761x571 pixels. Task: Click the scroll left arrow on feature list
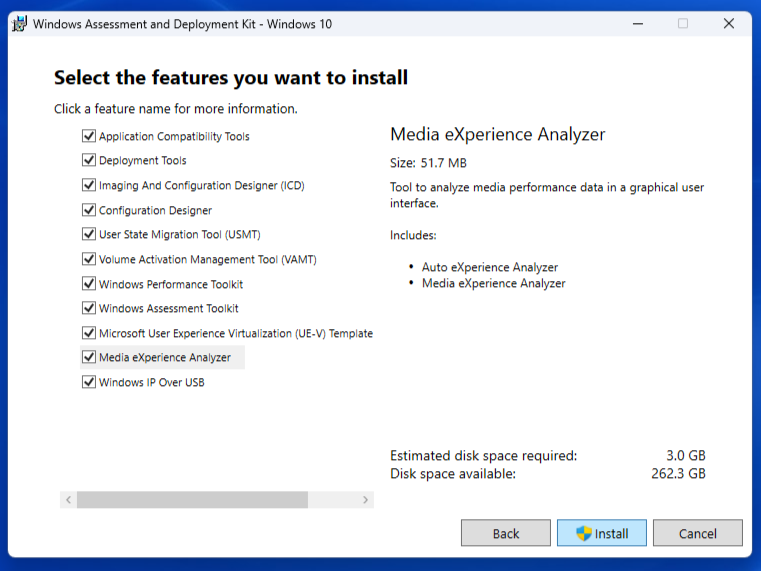[68, 499]
